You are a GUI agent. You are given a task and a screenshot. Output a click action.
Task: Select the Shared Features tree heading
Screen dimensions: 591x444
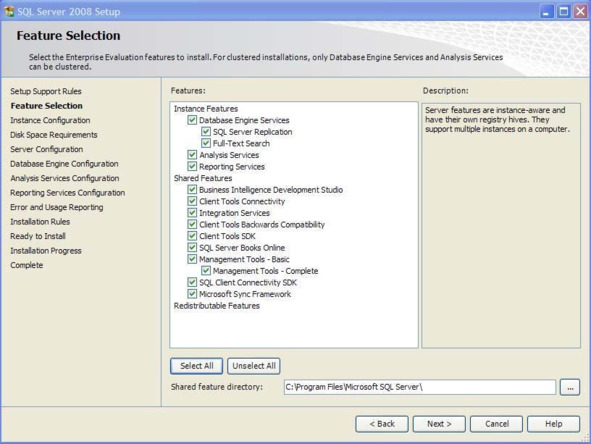[203, 178]
